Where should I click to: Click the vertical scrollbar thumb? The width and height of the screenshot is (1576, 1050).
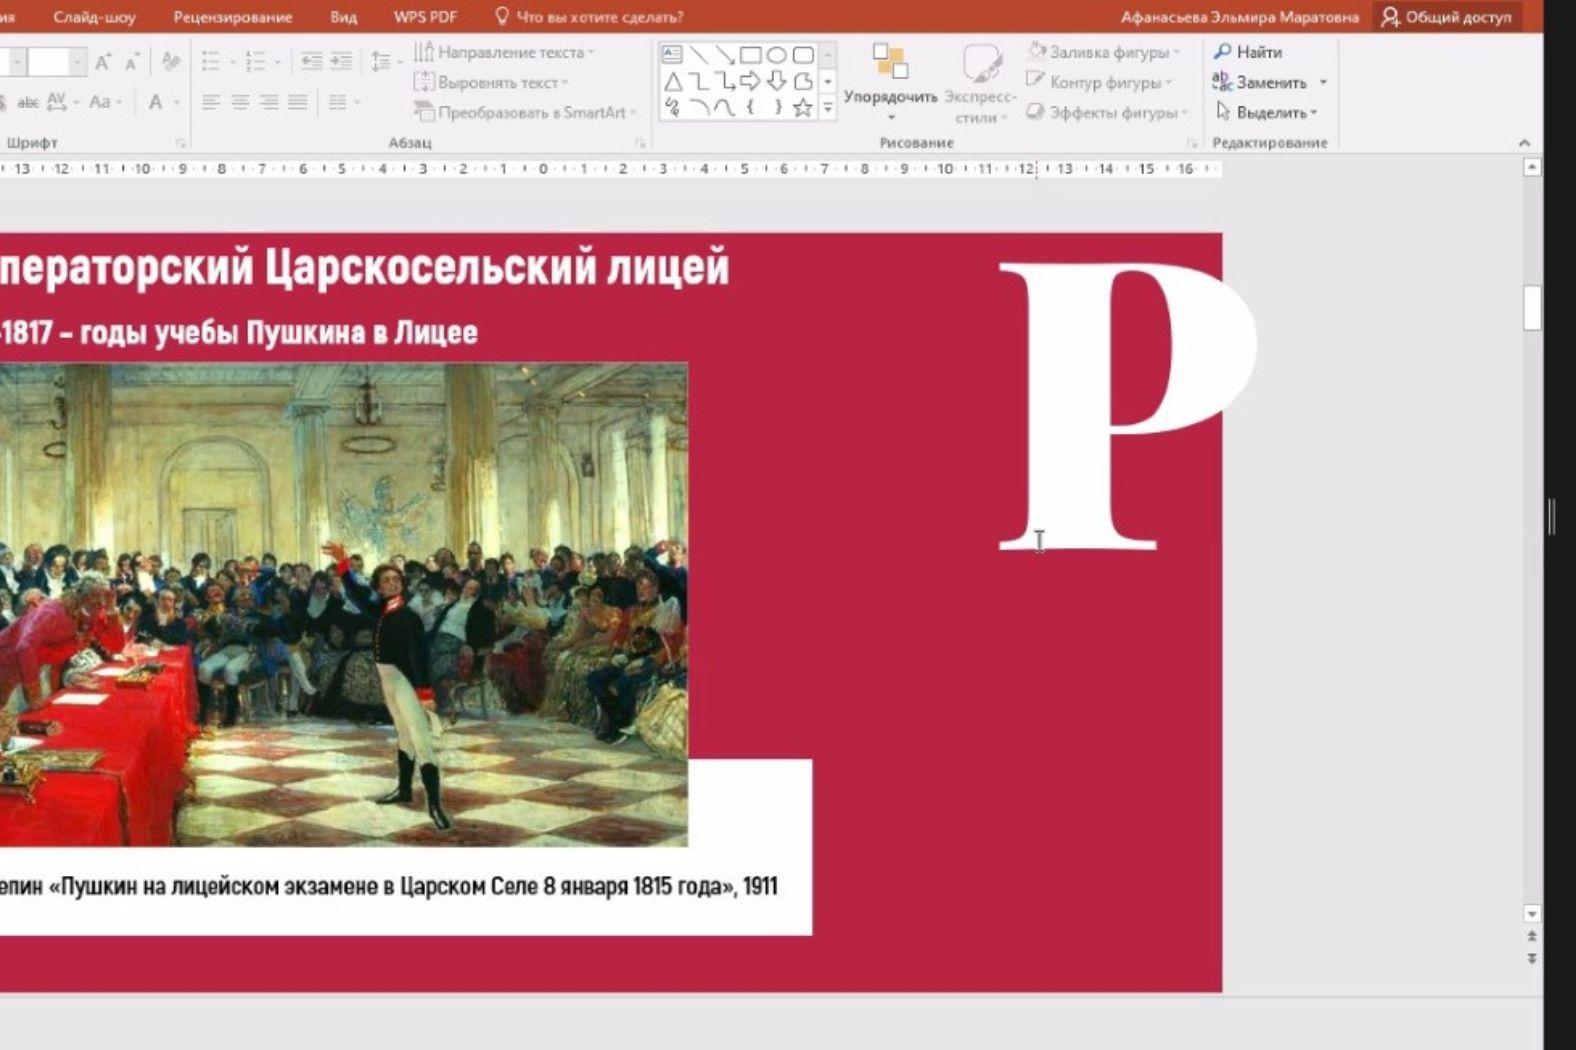[1531, 308]
